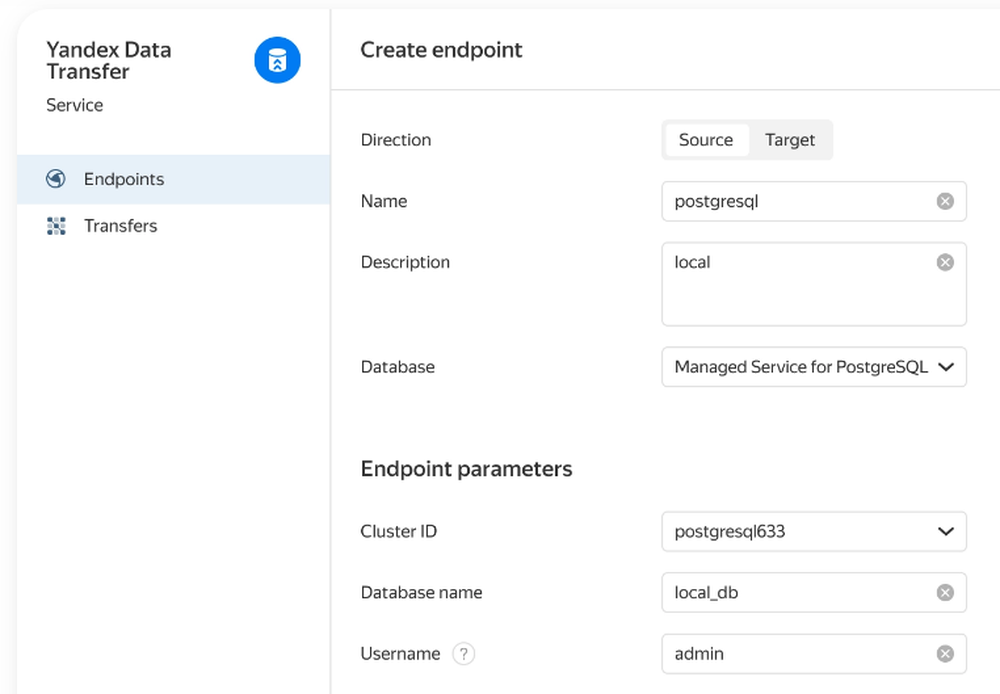Expand the Cluster ID dropdown
This screenshot has width=1000, height=694.
point(814,531)
